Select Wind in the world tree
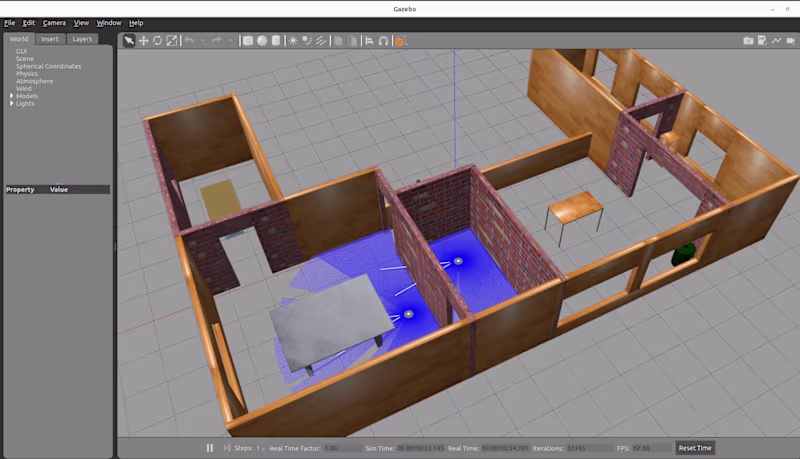 point(23,88)
